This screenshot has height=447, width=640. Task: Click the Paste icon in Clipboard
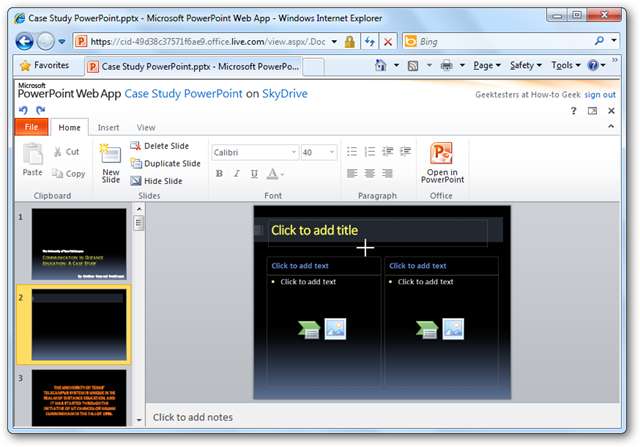tap(33, 155)
